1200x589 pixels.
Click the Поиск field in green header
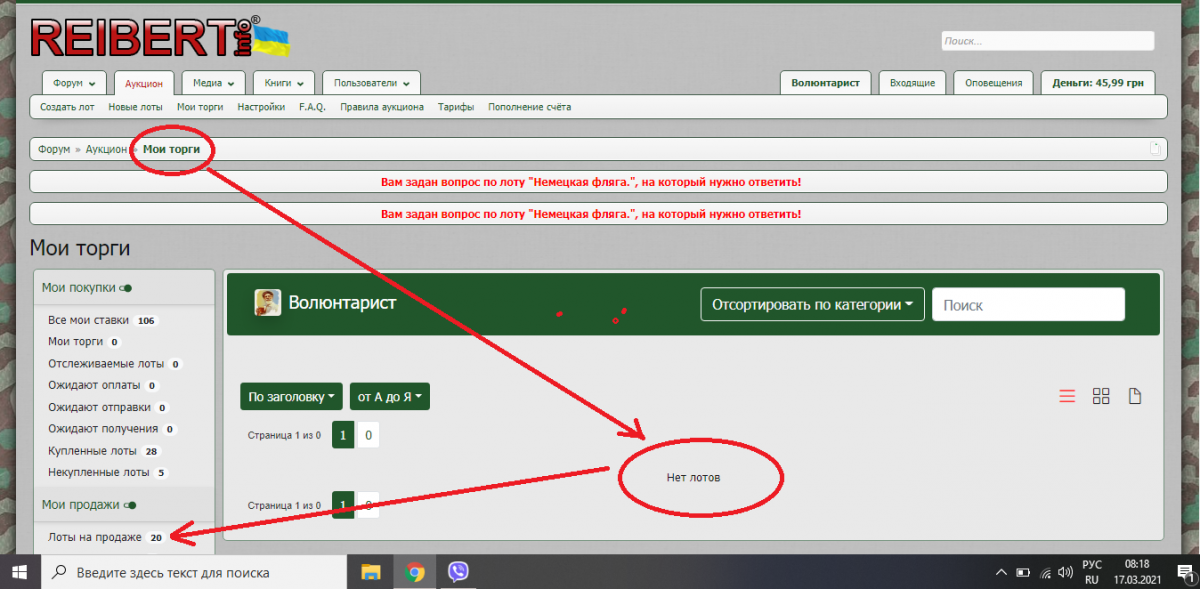click(x=1027, y=305)
